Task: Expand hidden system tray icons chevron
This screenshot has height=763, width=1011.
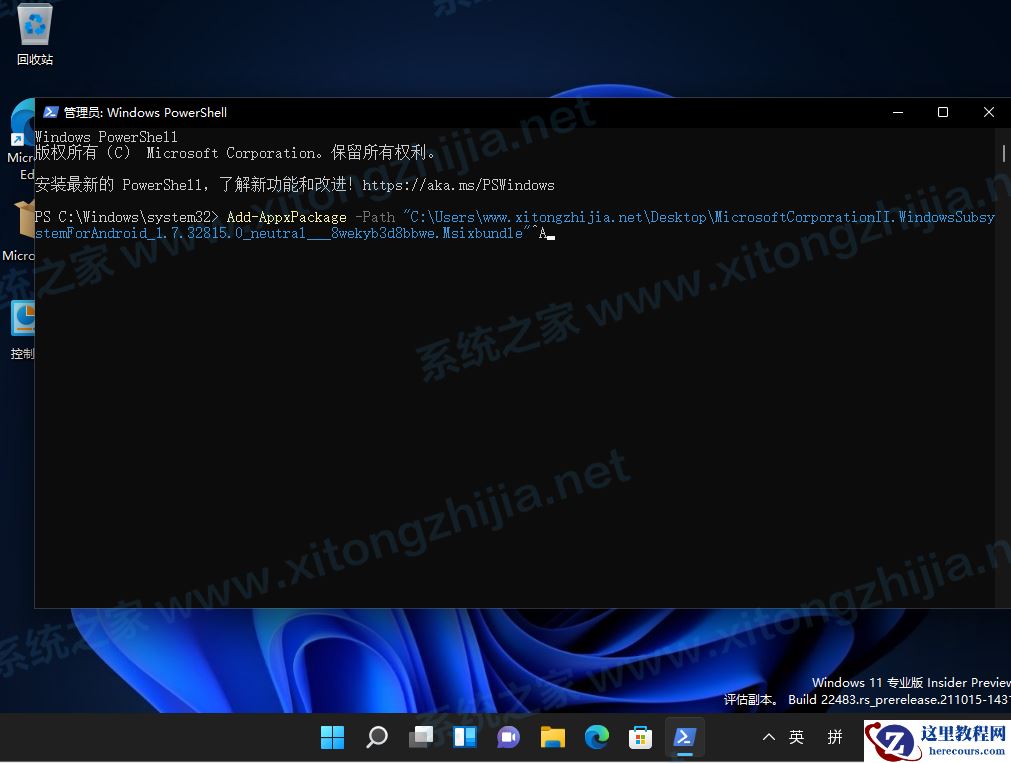Action: click(769, 737)
